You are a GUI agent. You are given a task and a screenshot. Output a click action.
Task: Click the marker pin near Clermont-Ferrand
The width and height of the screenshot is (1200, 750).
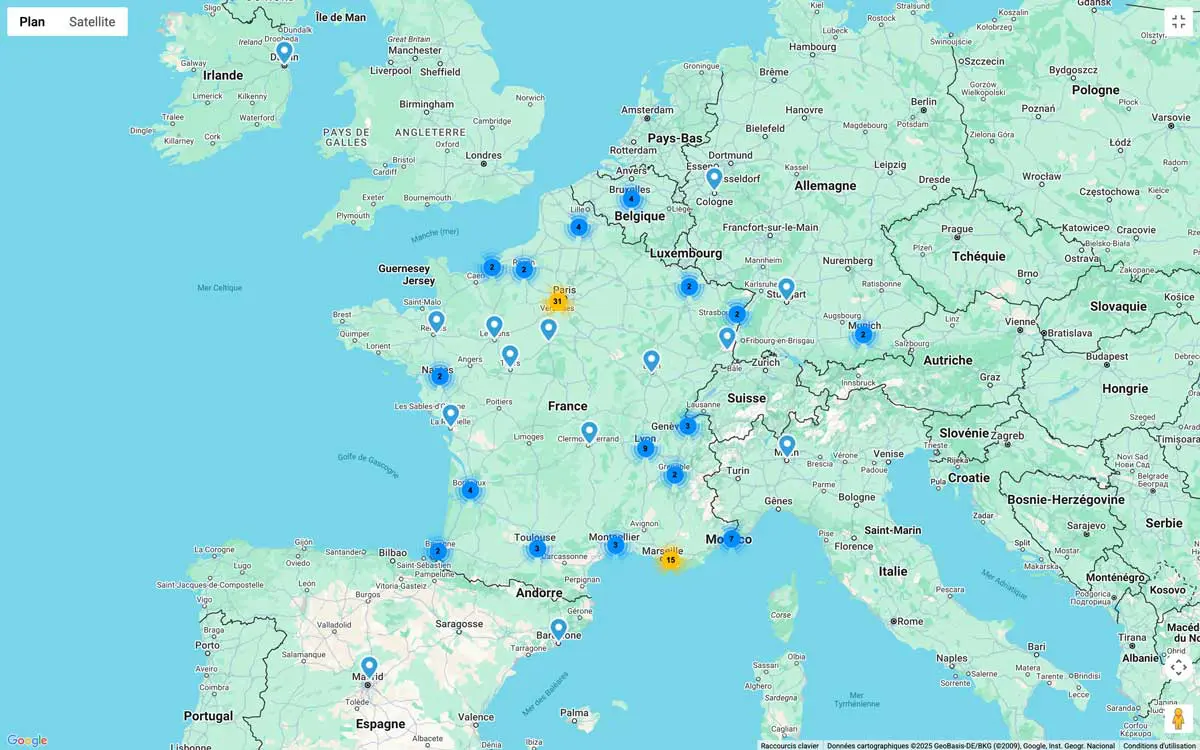pyautogui.click(x=589, y=431)
